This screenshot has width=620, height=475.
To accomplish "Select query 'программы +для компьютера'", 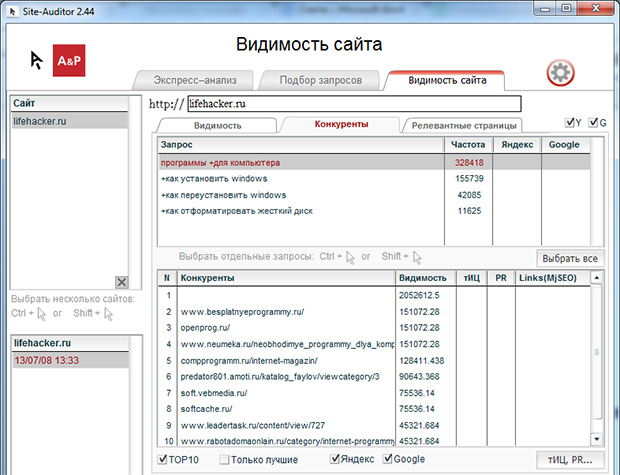I will tap(374, 163).
